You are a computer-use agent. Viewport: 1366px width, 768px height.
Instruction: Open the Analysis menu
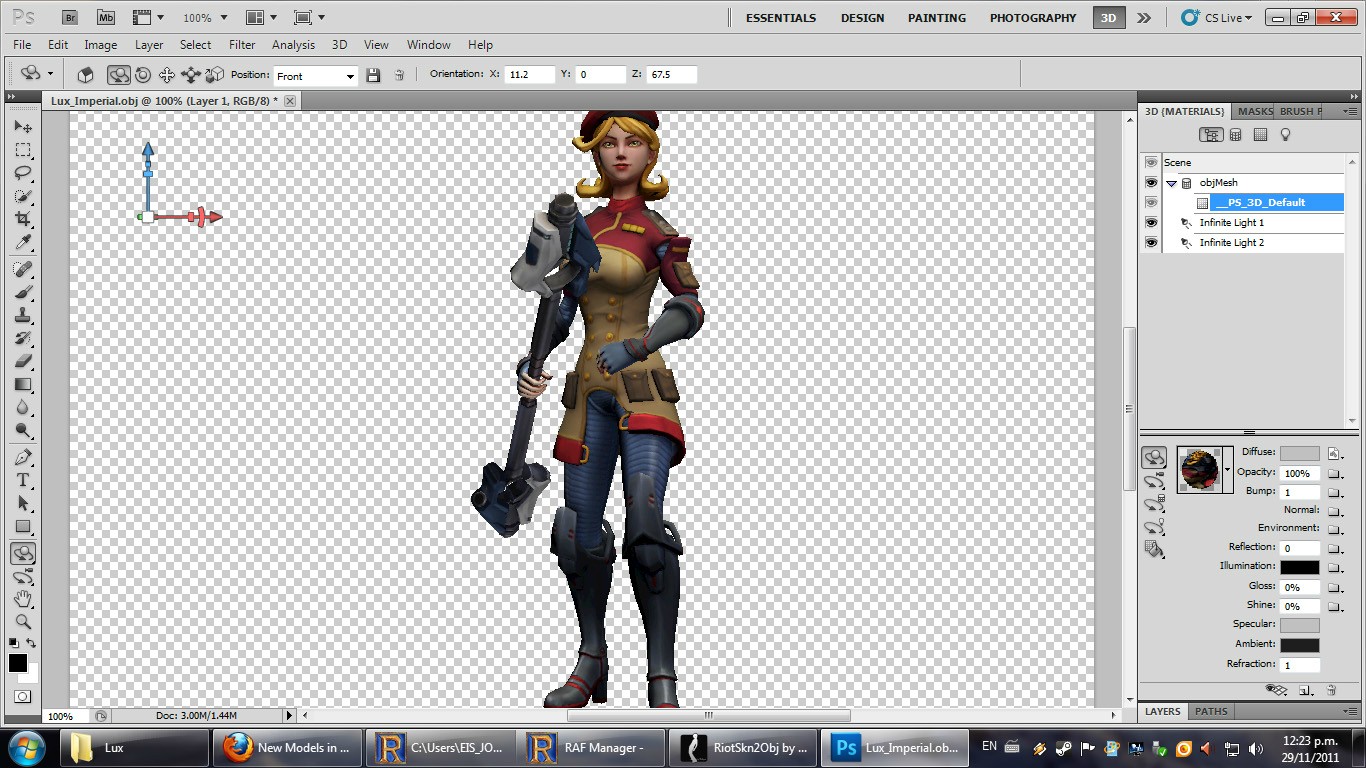293,45
